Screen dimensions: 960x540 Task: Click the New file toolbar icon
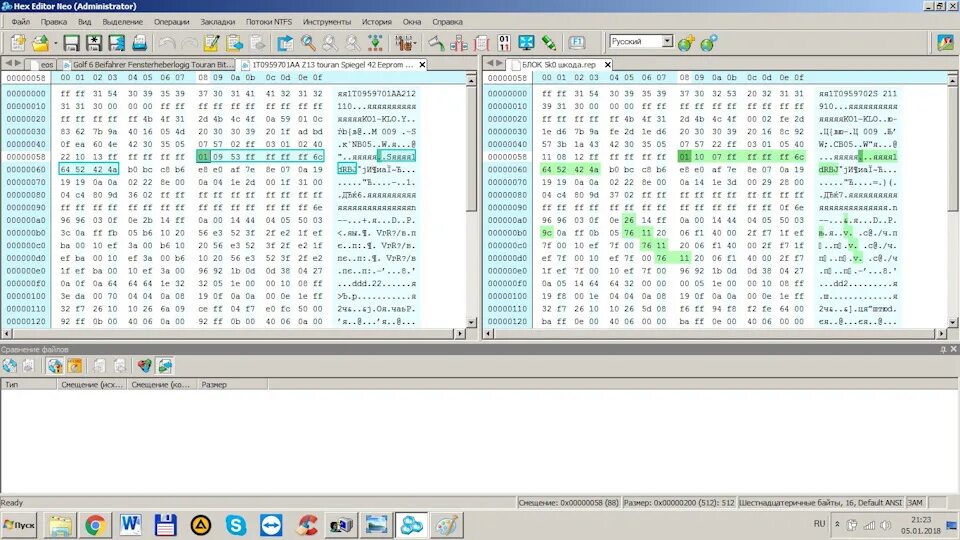[18, 42]
